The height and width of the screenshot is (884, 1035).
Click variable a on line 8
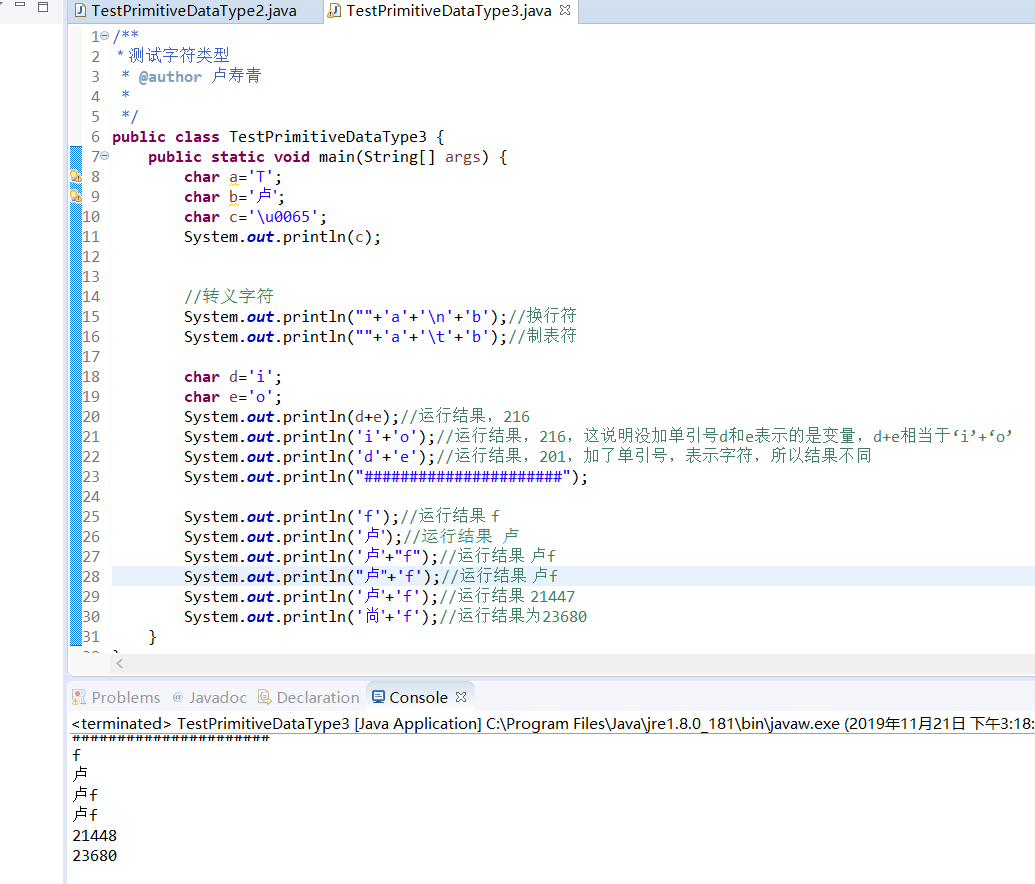(234, 177)
